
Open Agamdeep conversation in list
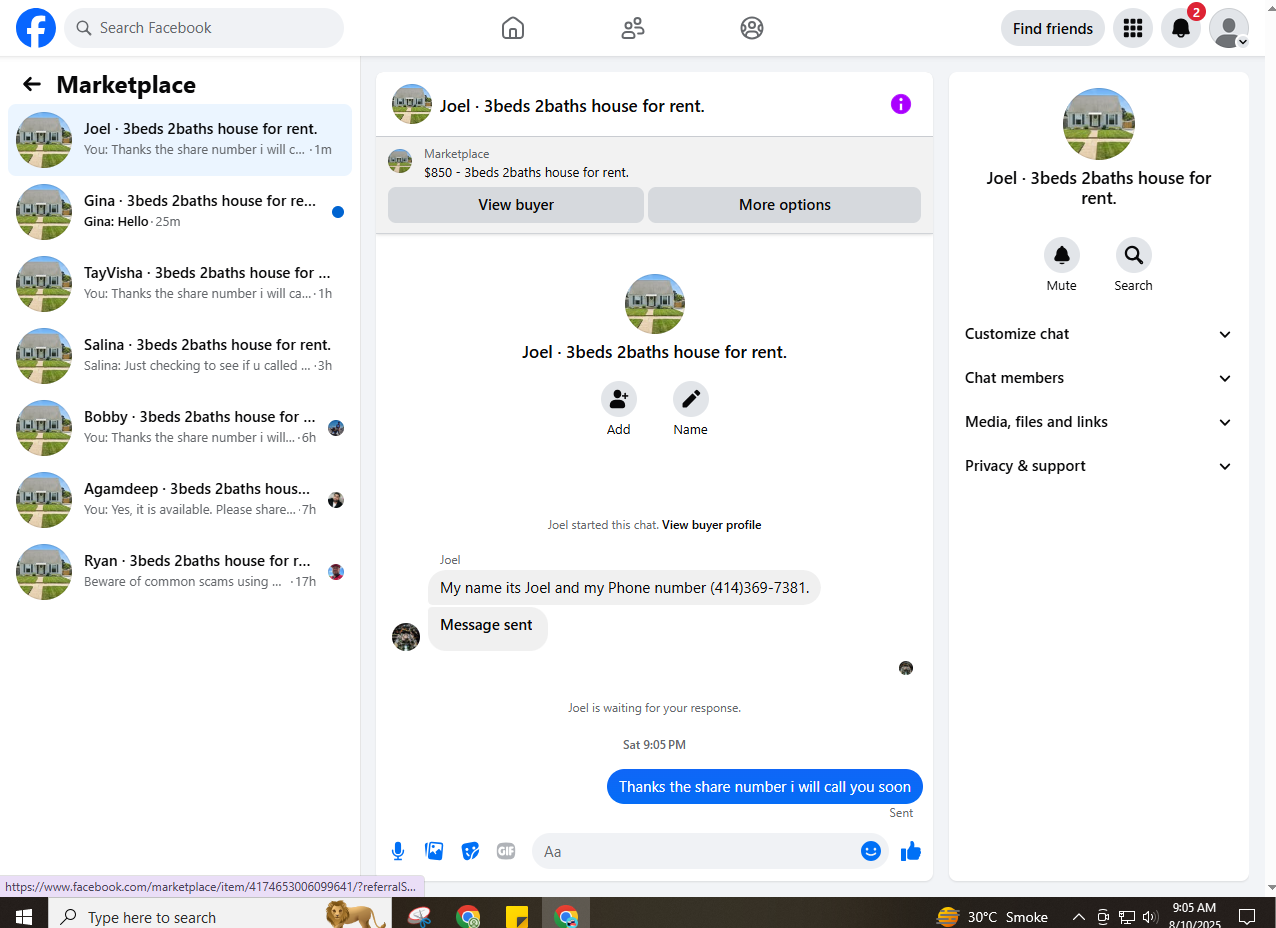click(180, 500)
